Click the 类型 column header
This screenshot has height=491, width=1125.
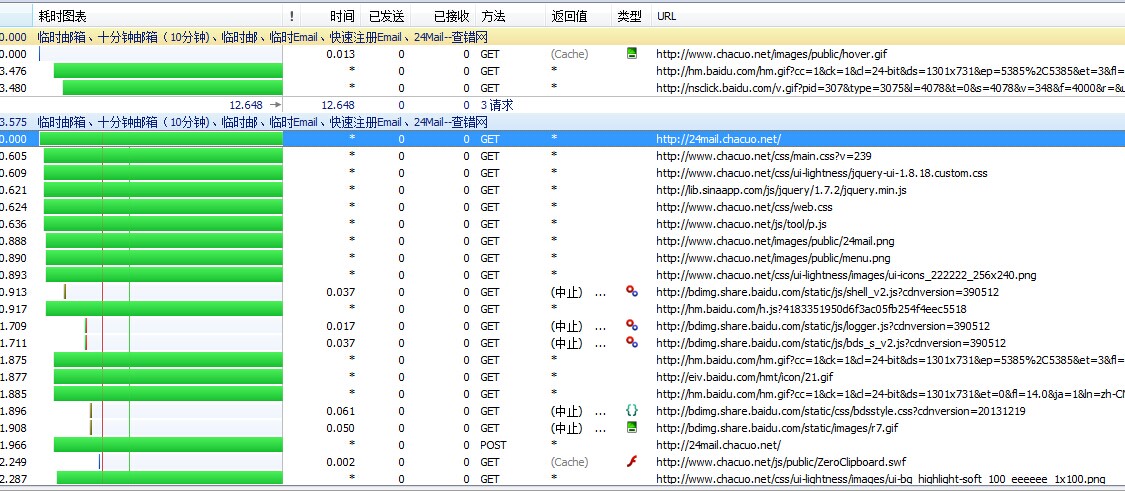tap(629, 17)
